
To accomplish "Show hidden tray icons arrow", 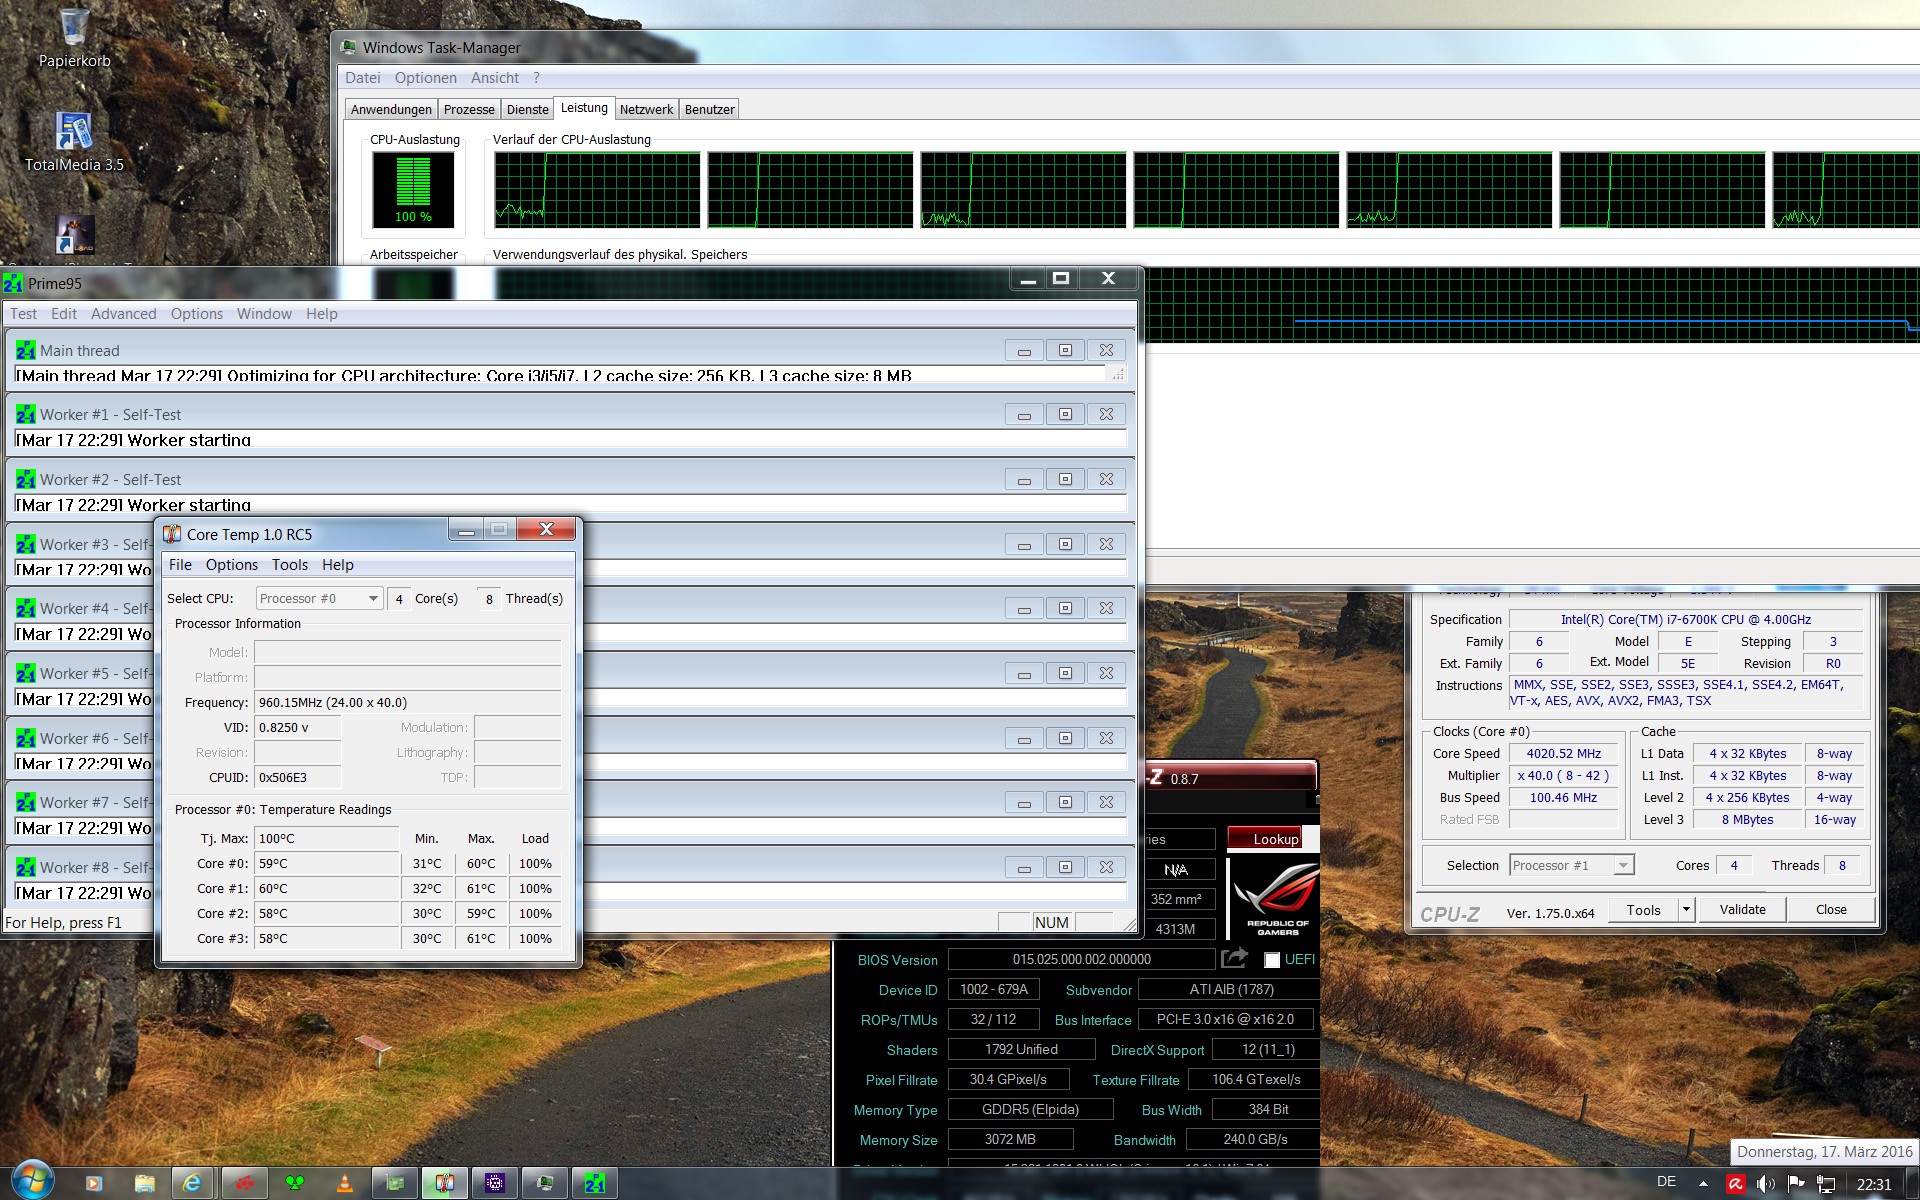I will [x=1703, y=1183].
